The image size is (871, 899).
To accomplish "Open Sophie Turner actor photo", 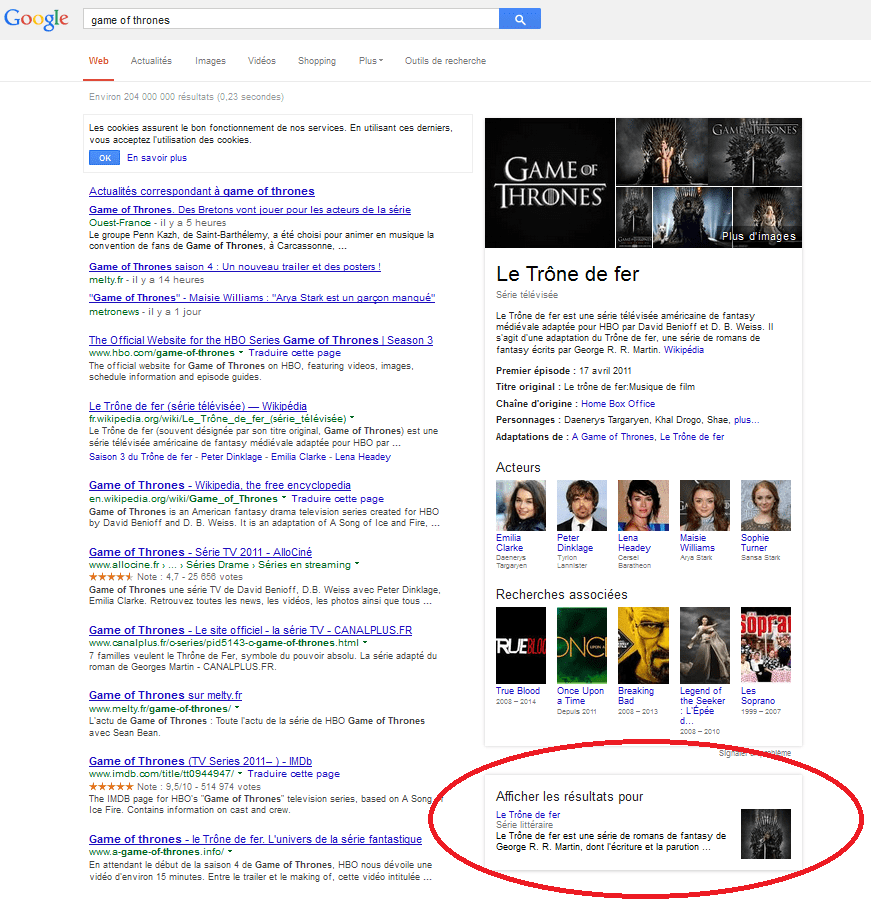I will click(x=765, y=505).
